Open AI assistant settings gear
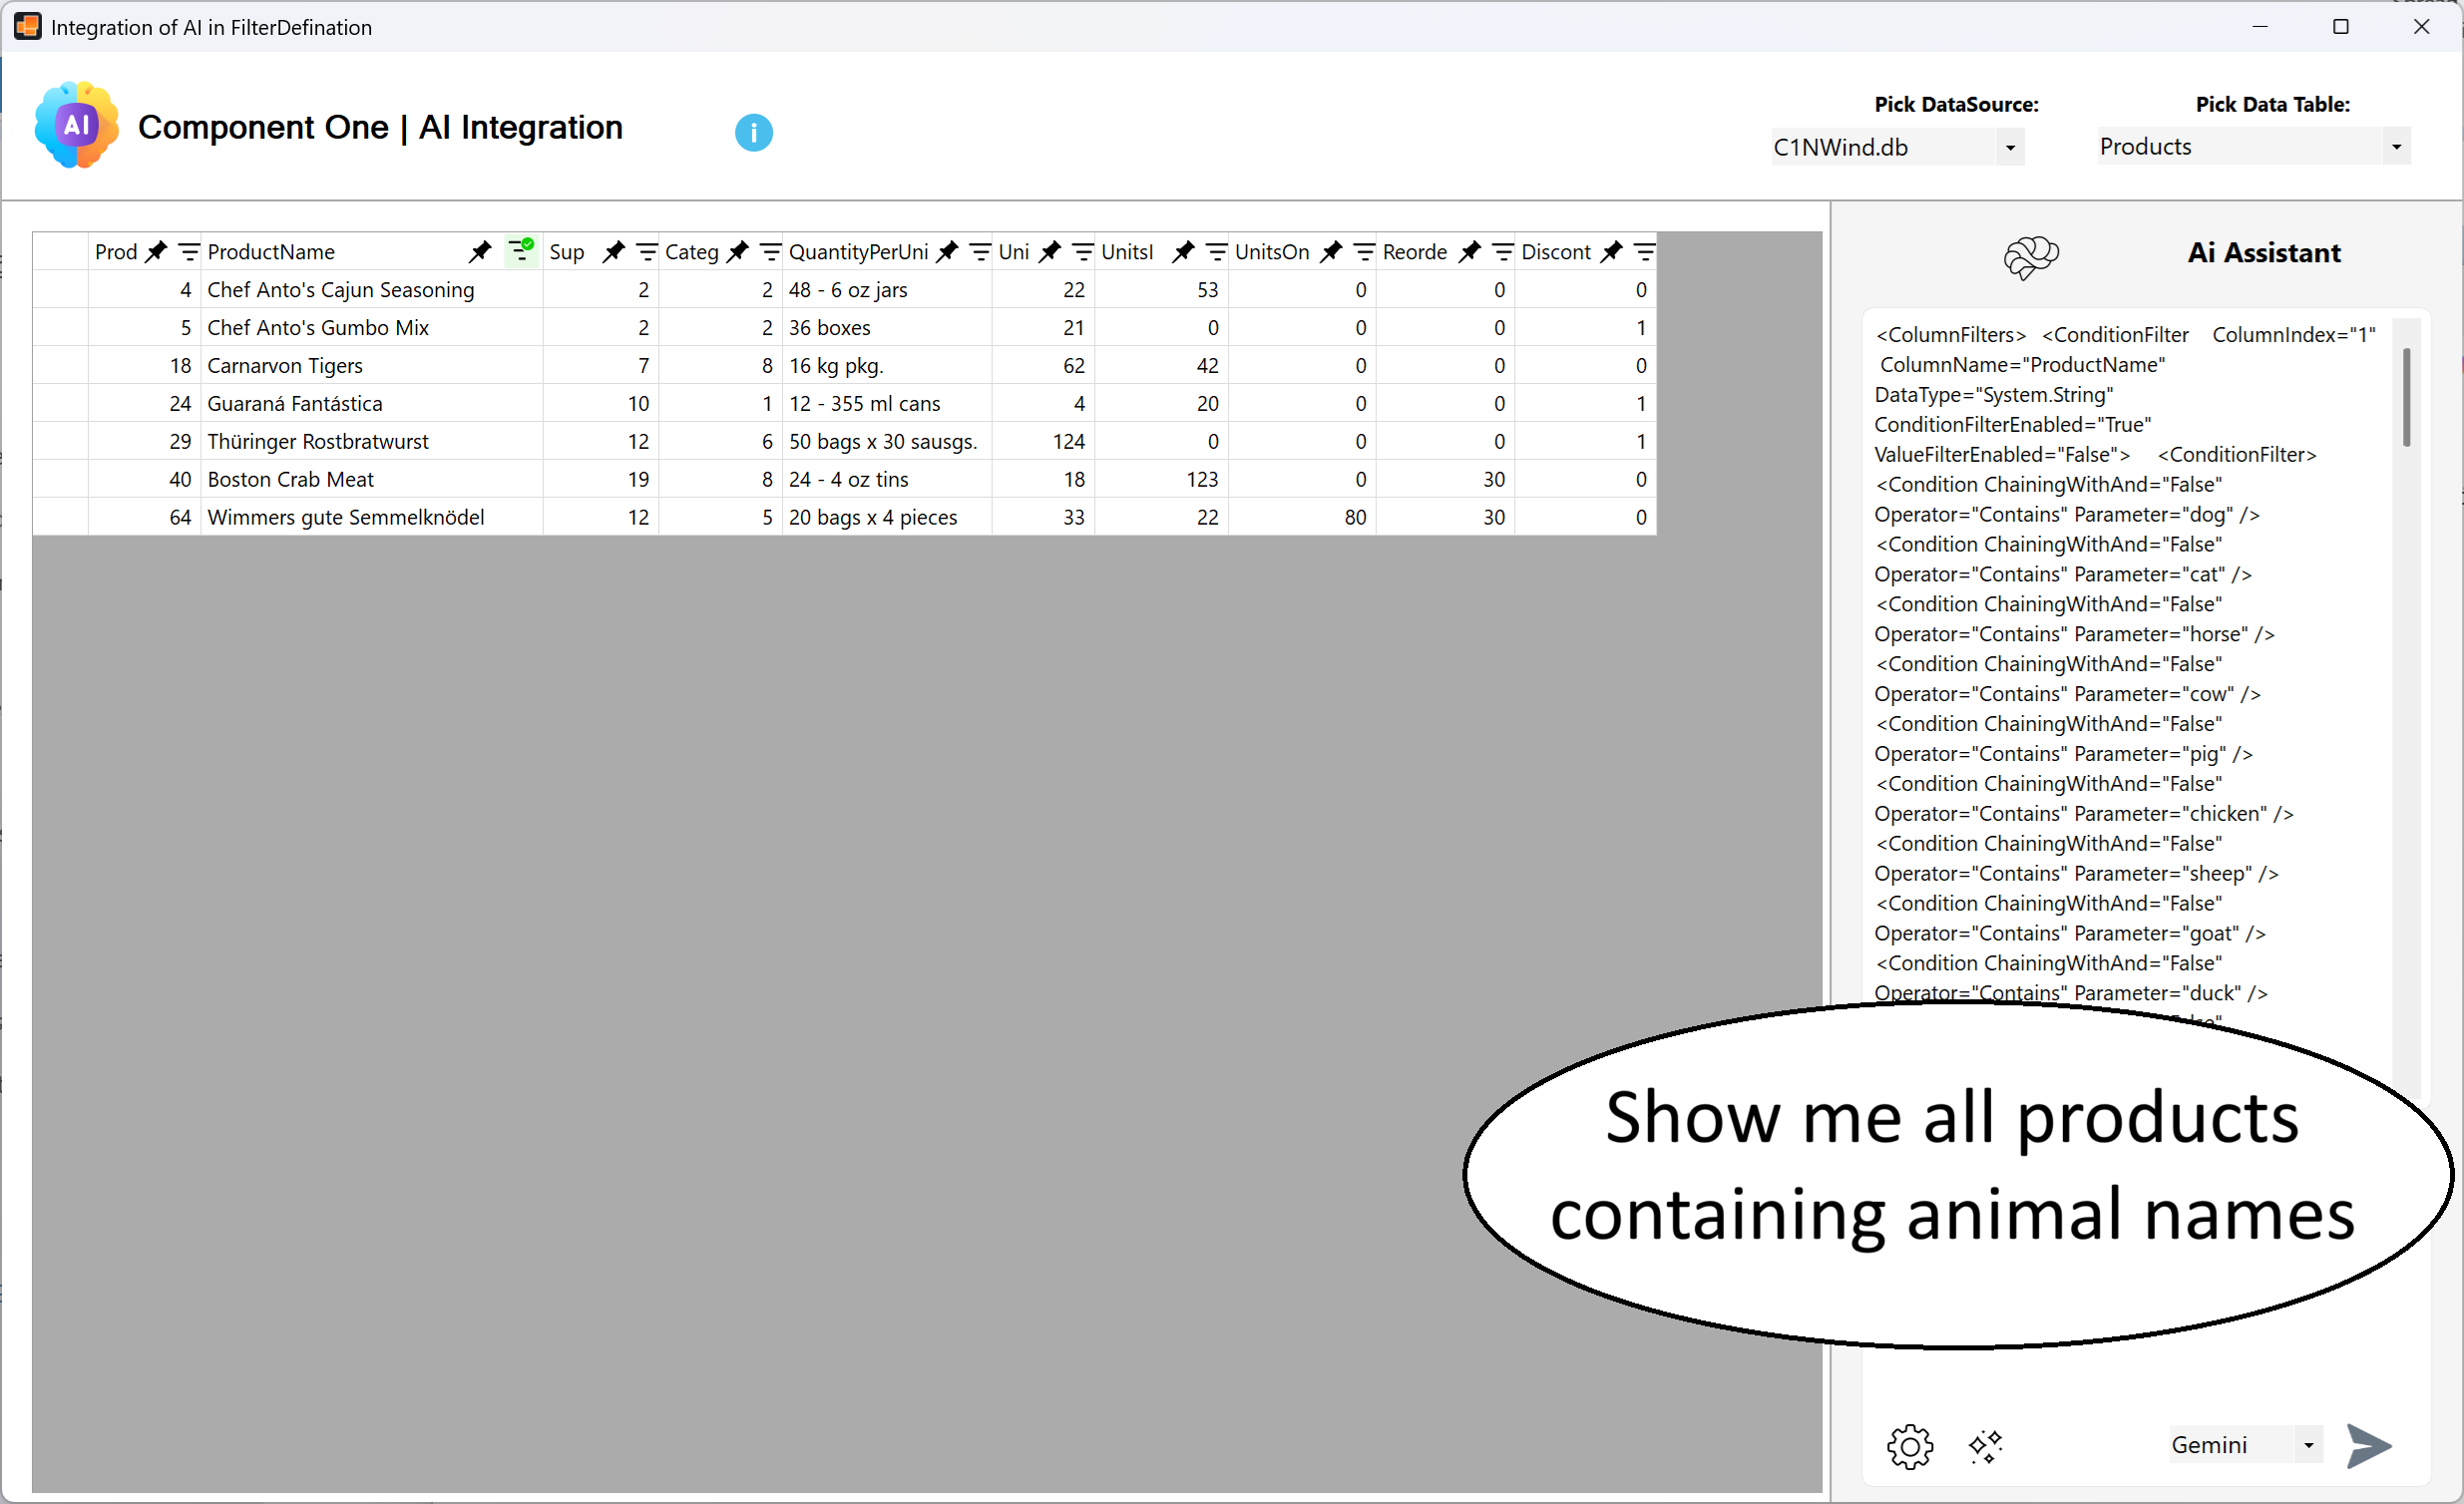 (1909, 1445)
